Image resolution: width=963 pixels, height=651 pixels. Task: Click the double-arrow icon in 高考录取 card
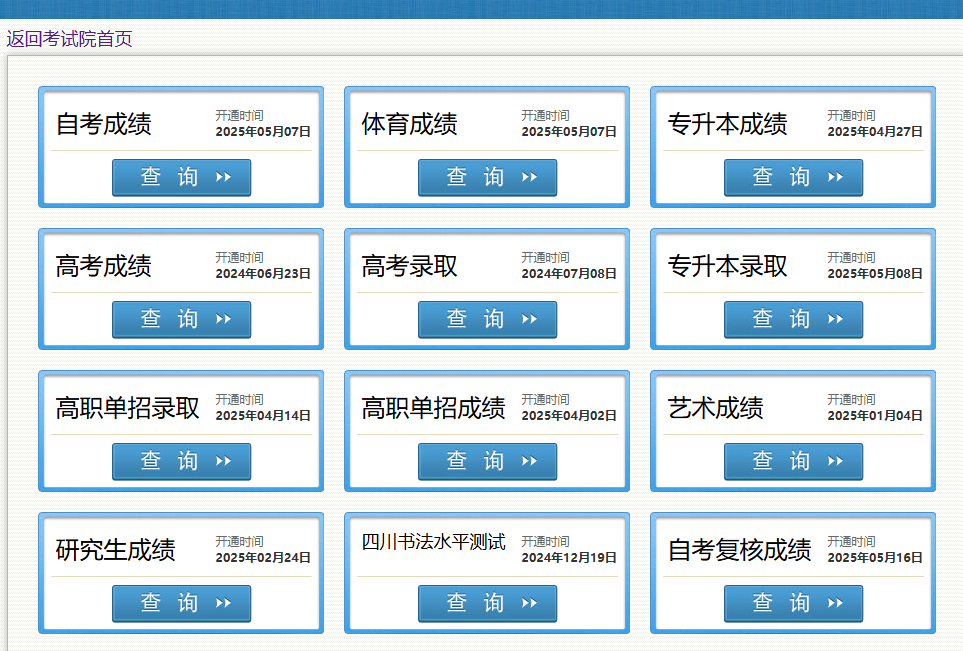click(529, 319)
